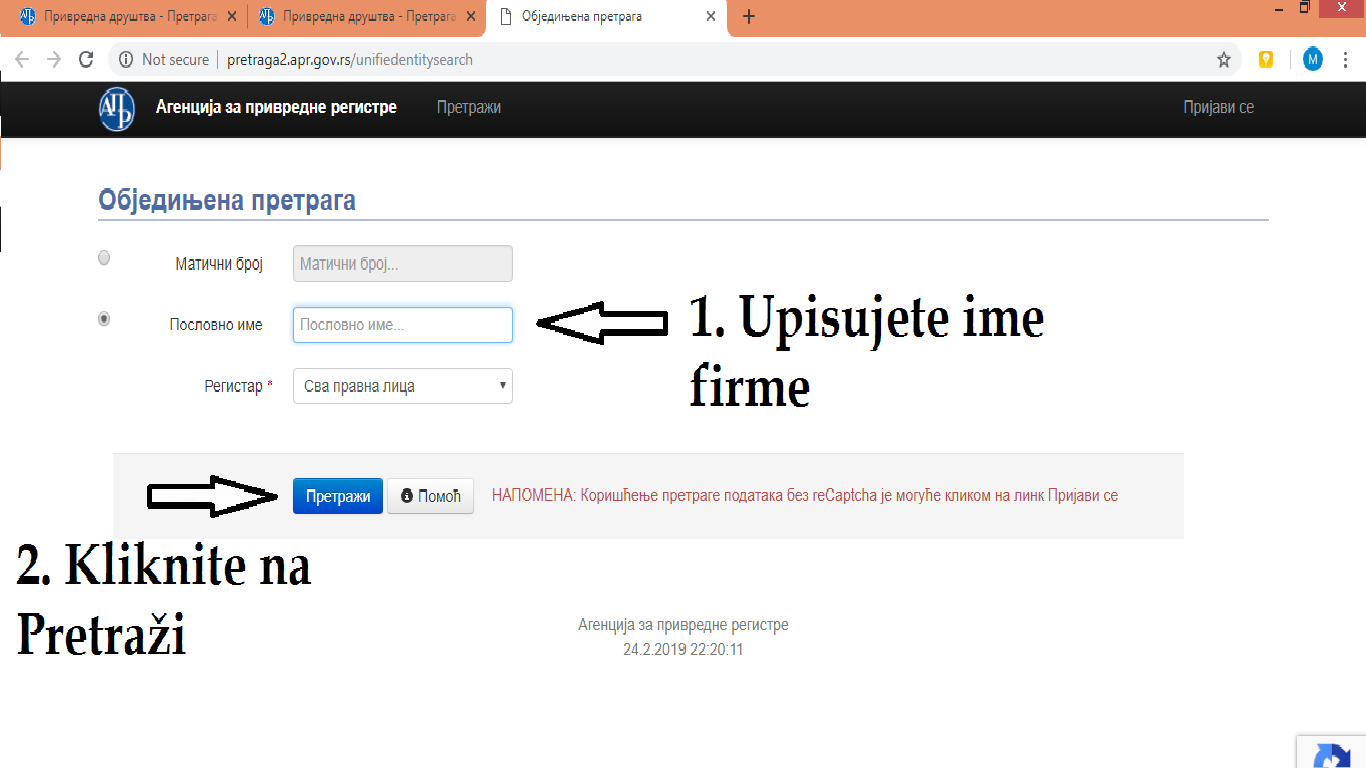The image size is (1366, 768).
Task: Open the profile avatar M icon
Action: coord(1313,60)
